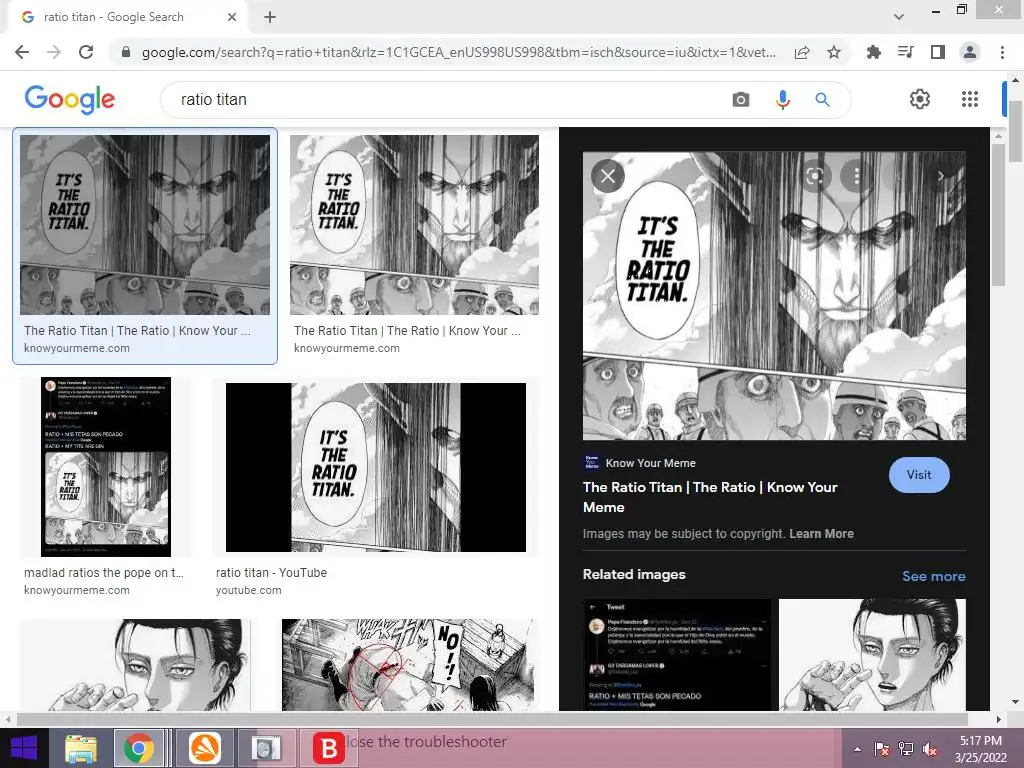The image size is (1024, 768).
Task: Open the red B app in taskbar
Action: click(328, 748)
